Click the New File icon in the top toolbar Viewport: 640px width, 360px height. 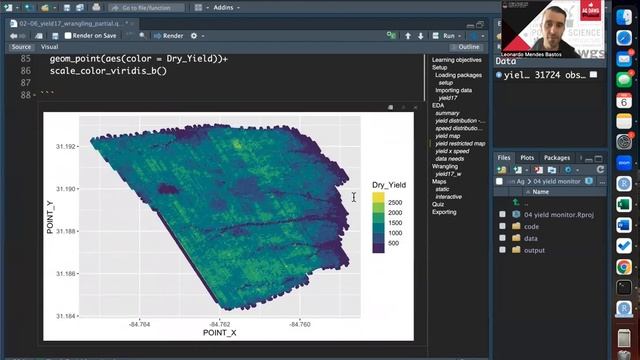point(8,7)
